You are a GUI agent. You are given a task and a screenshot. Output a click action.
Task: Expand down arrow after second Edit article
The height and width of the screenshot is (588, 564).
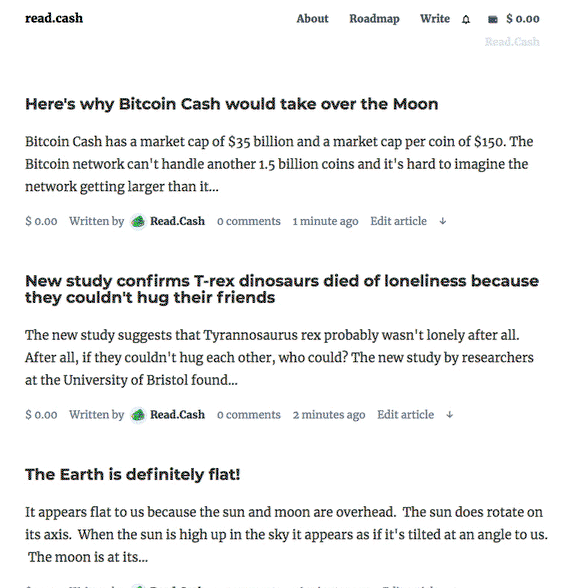(450, 415)
